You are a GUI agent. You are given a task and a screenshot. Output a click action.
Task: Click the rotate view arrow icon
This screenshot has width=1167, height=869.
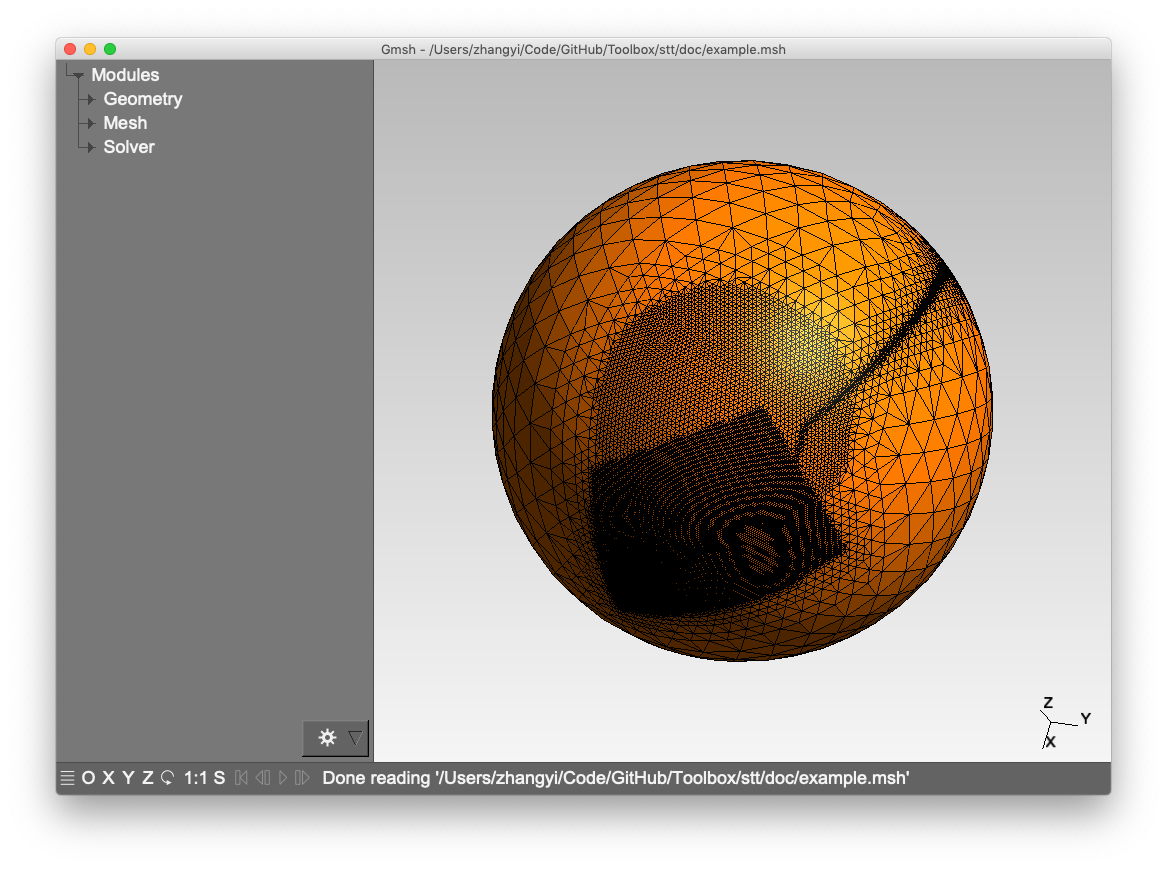coord(168,778)
